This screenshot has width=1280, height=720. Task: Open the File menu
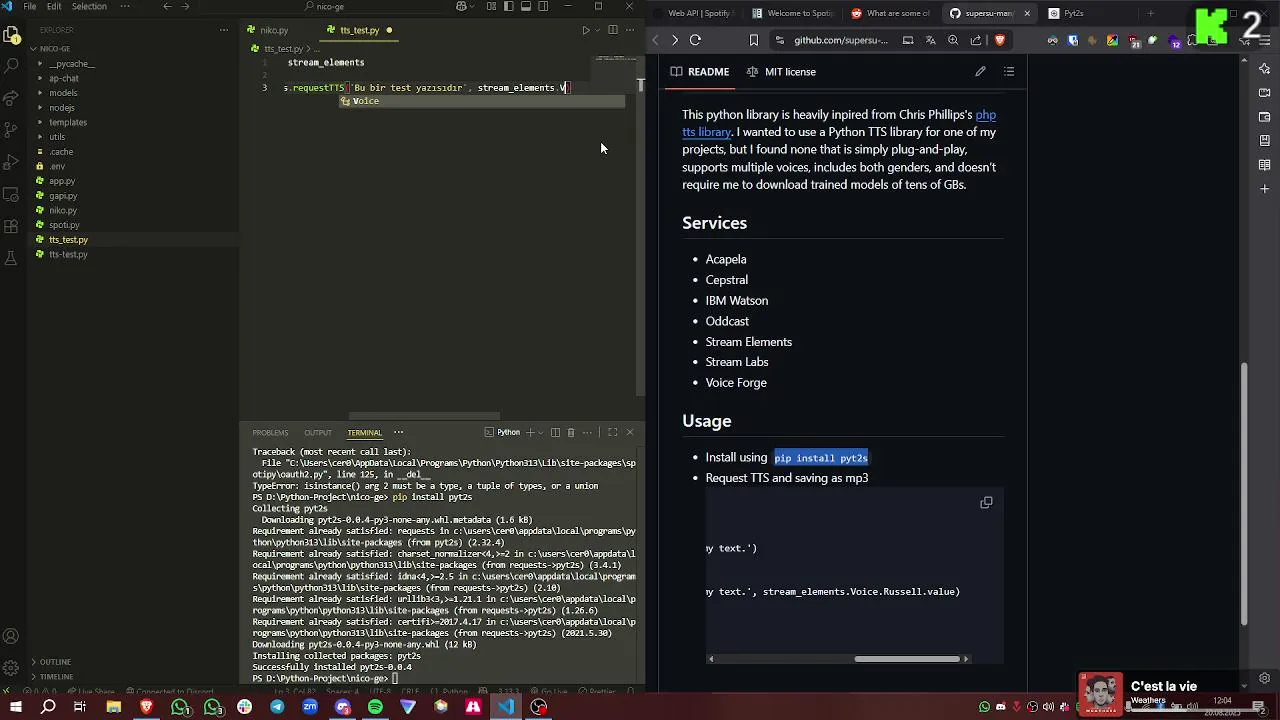click(30, 6)
